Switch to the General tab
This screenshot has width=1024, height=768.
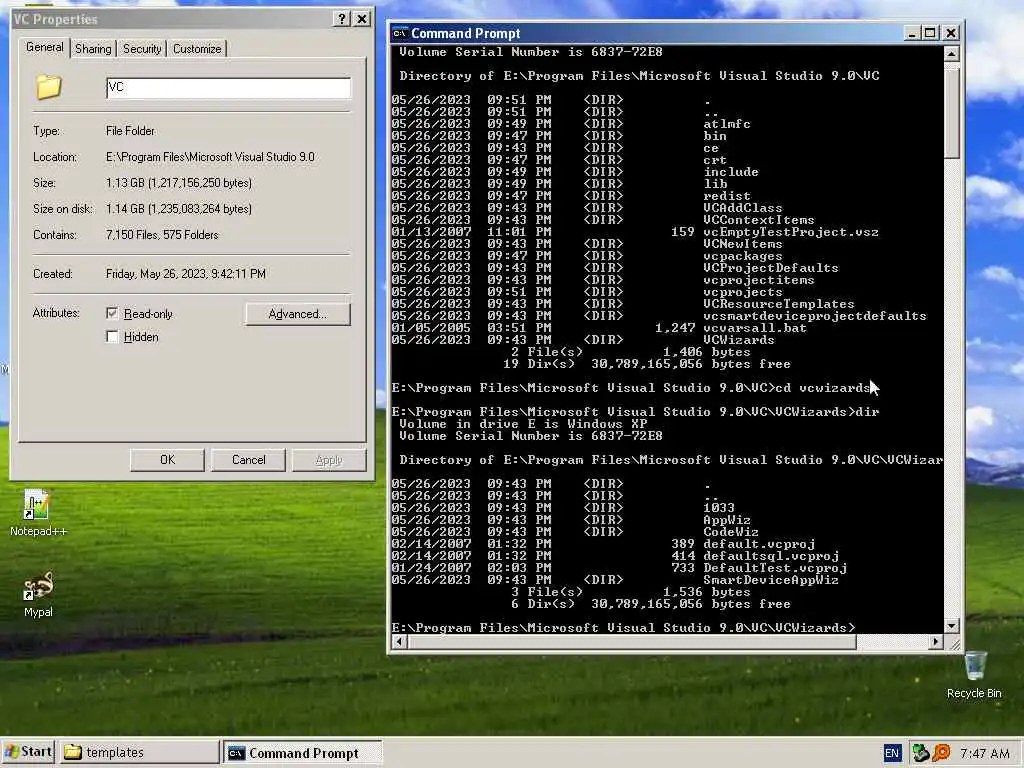(44, 47)
